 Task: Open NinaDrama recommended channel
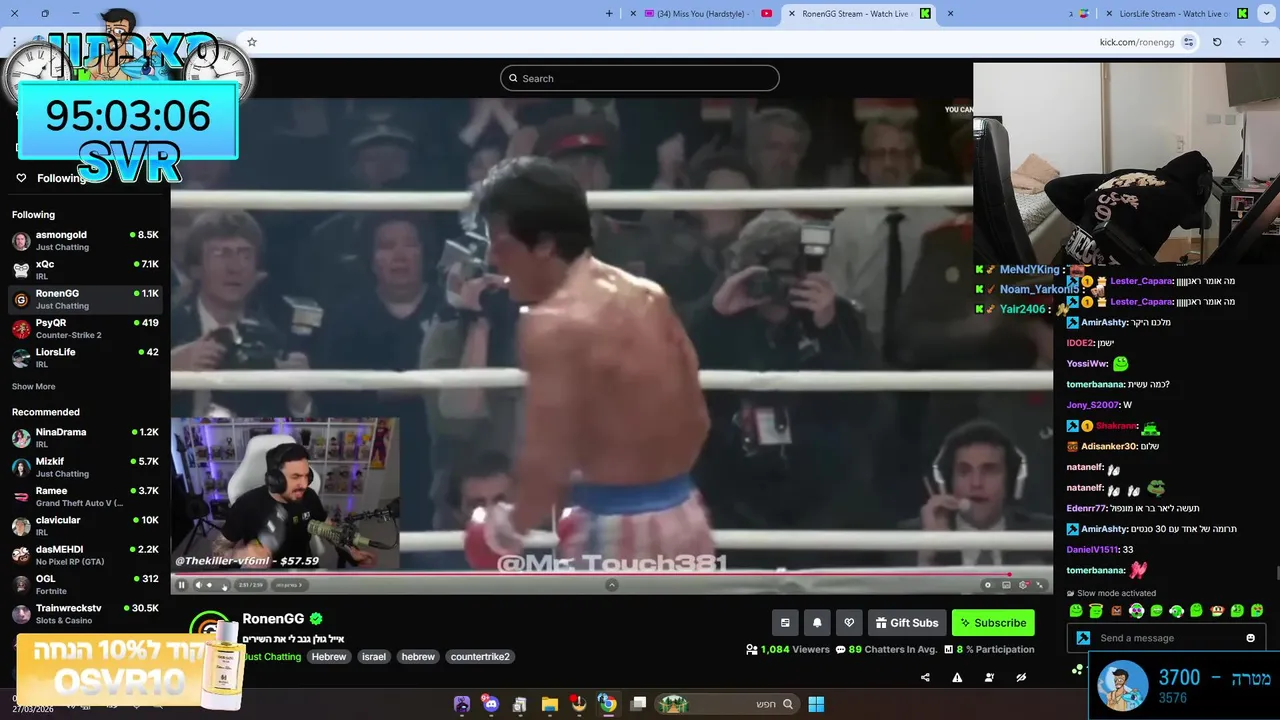pos(85,437)
